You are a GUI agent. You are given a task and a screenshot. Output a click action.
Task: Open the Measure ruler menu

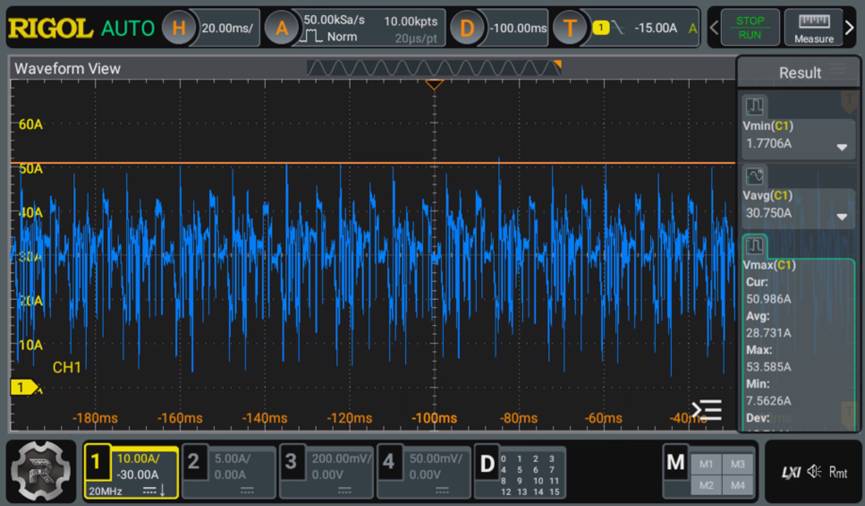point(814,28)
